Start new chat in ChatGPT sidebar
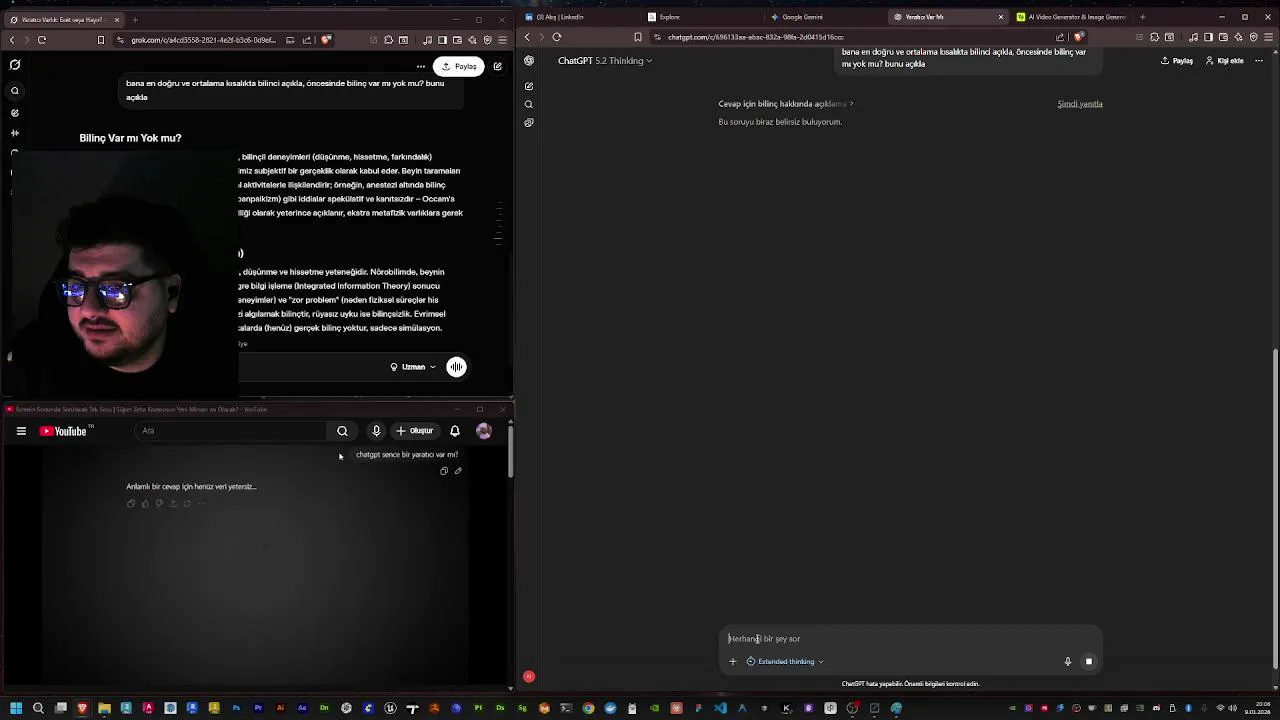Image resolution: width=1280 pixels, height=720 pixels. pos(529,86)
